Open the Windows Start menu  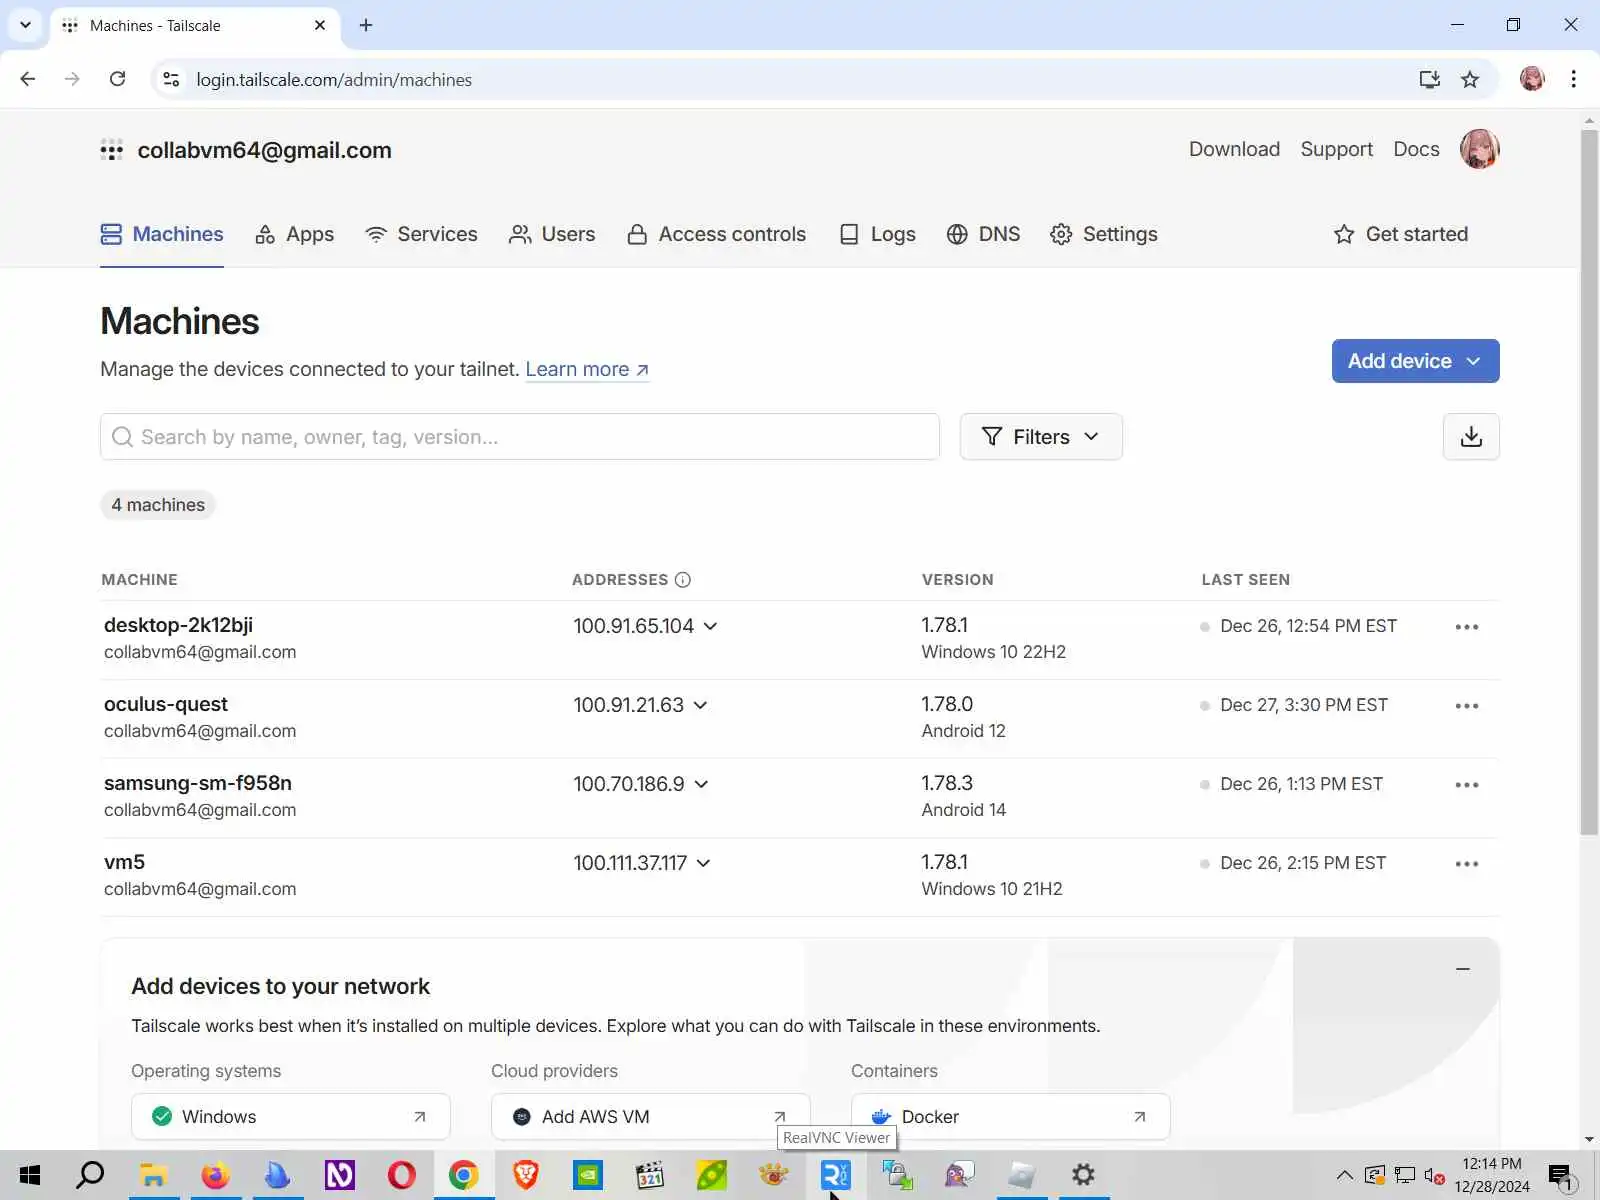pyautogui.click(x=30, y=1175)
